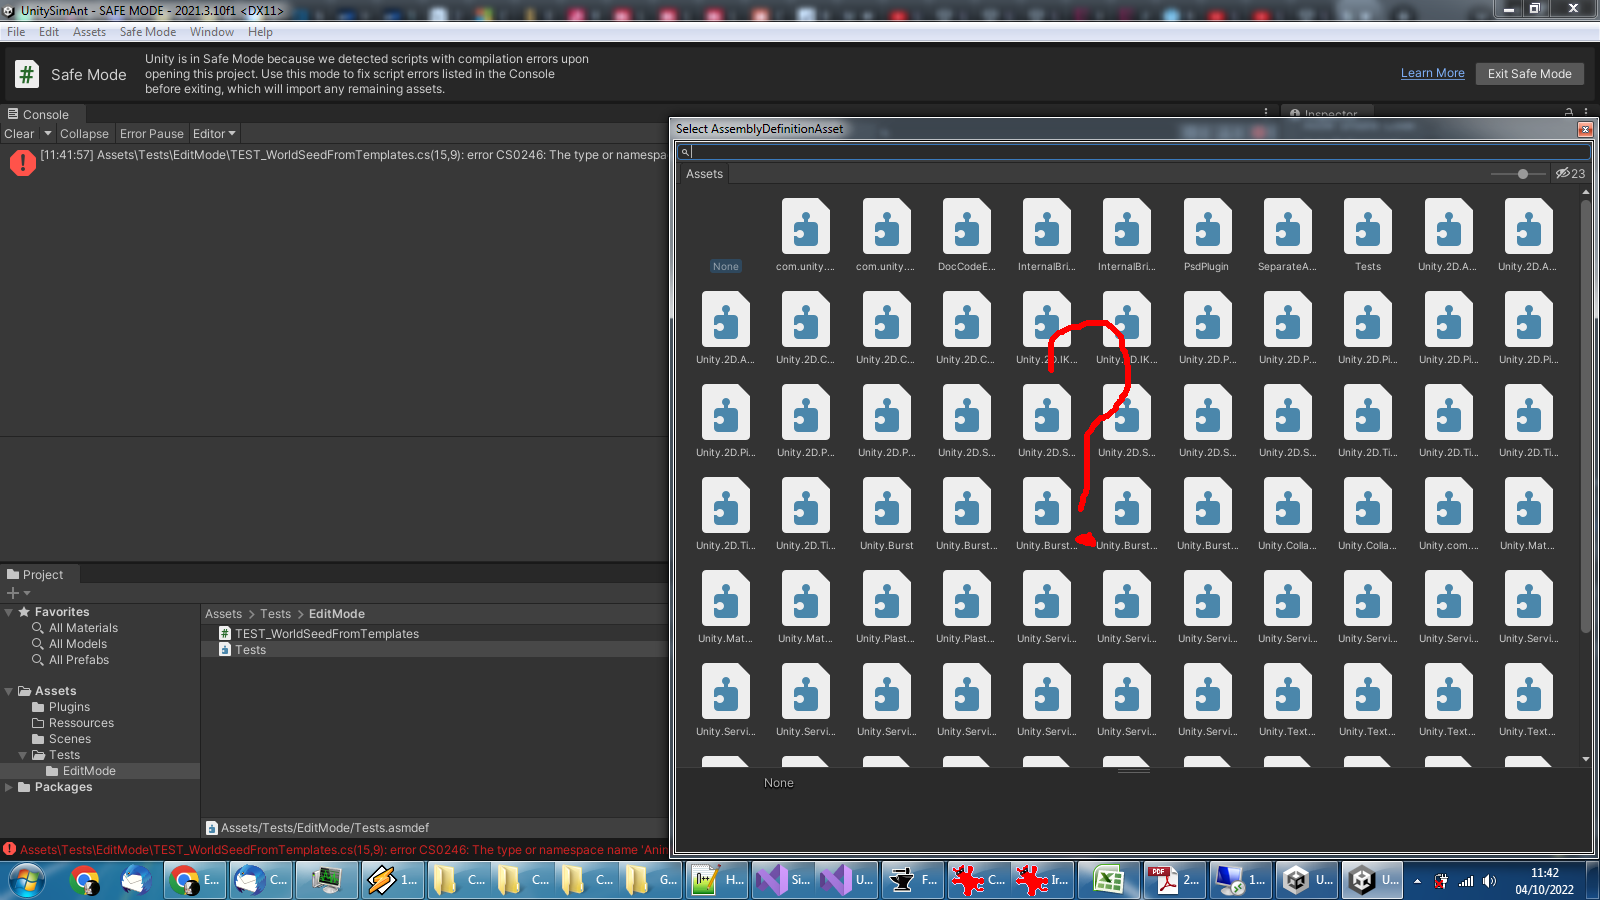This screenshot has width=1600, height=900.
Task: Toggle hidden packages visibility eye (23)
Action: click(x=1570, y=174)
